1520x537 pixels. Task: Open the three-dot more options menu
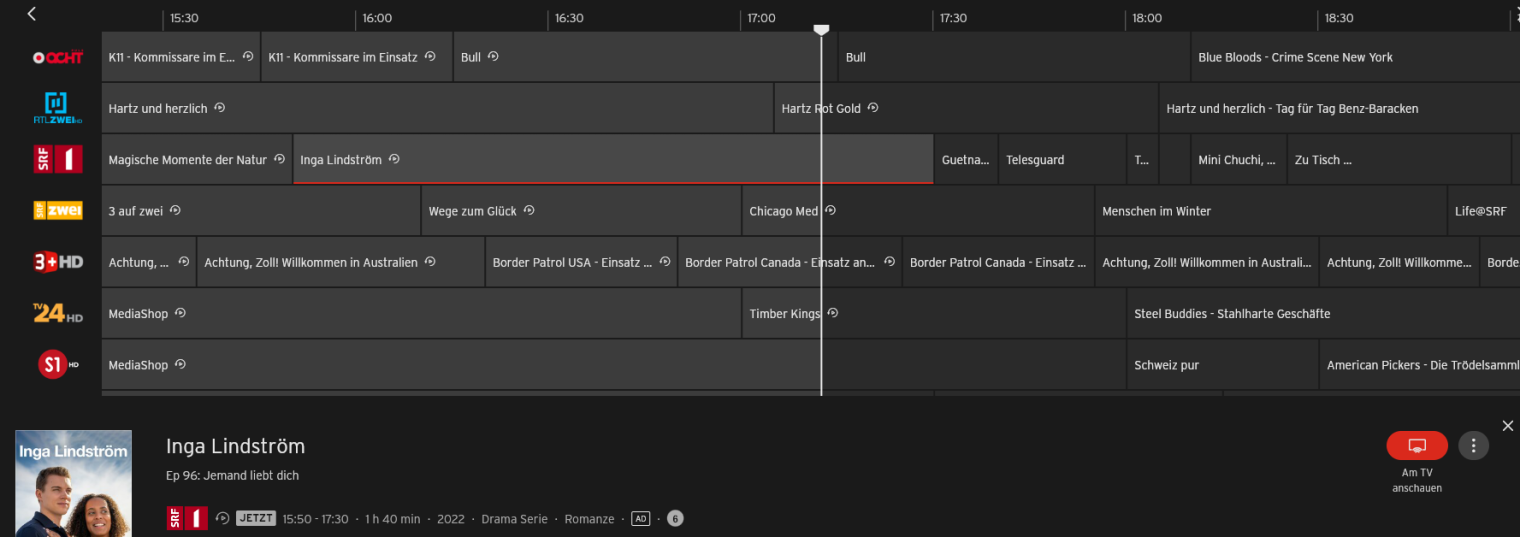(x=1473, y=445)
